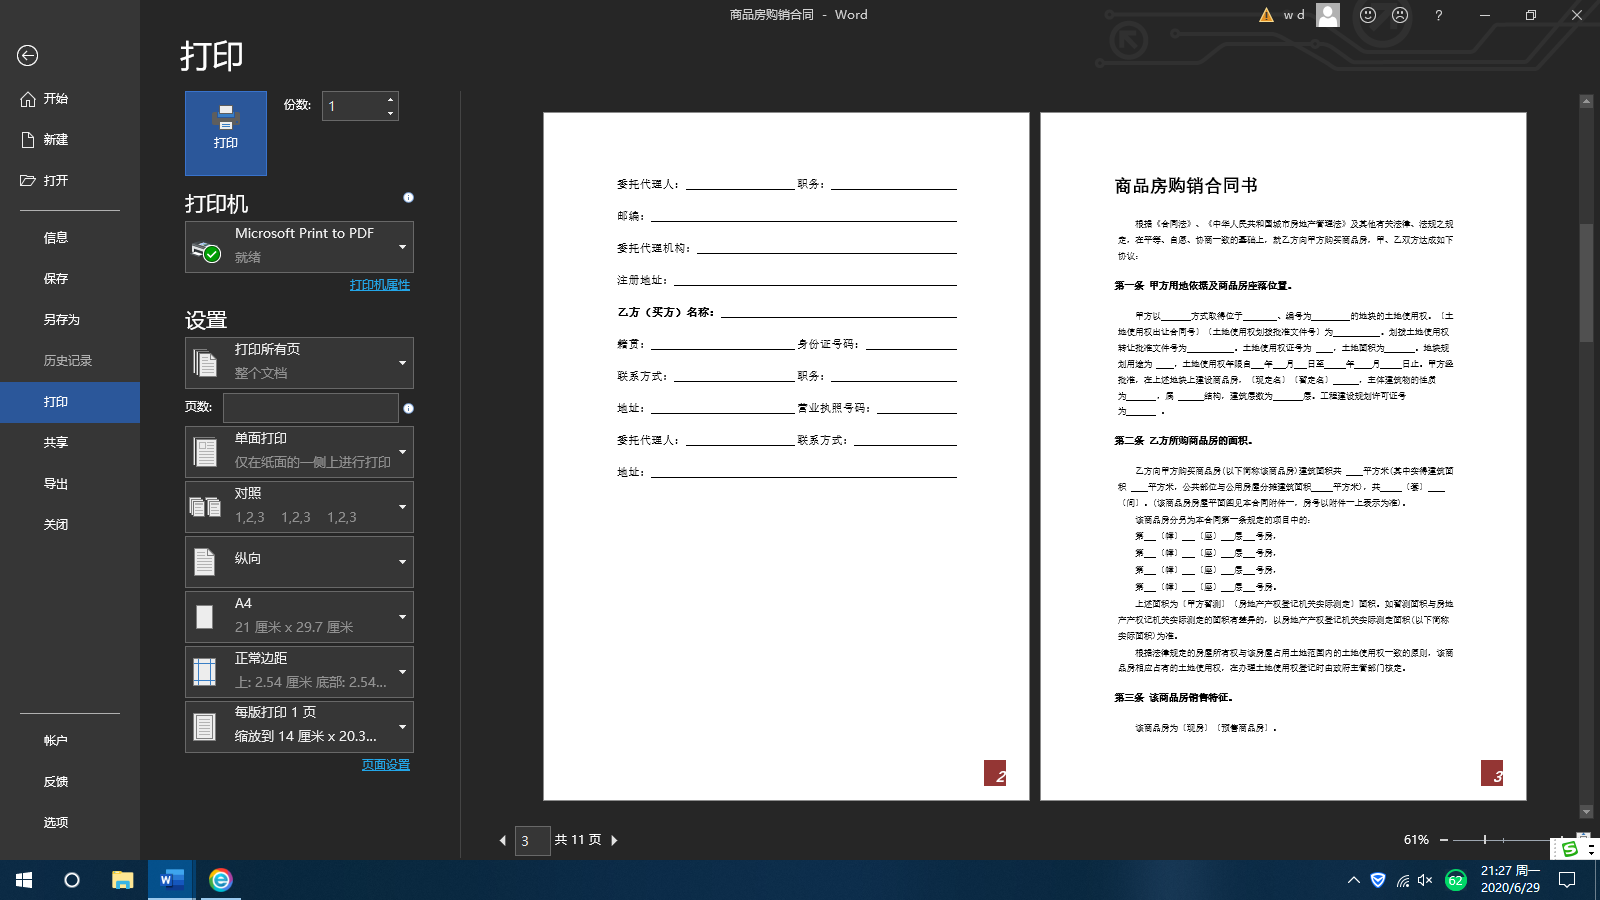Select History (历史记录) in sidebar
This screenshot has width=1600, height=900.
click(x=70, y=361)
